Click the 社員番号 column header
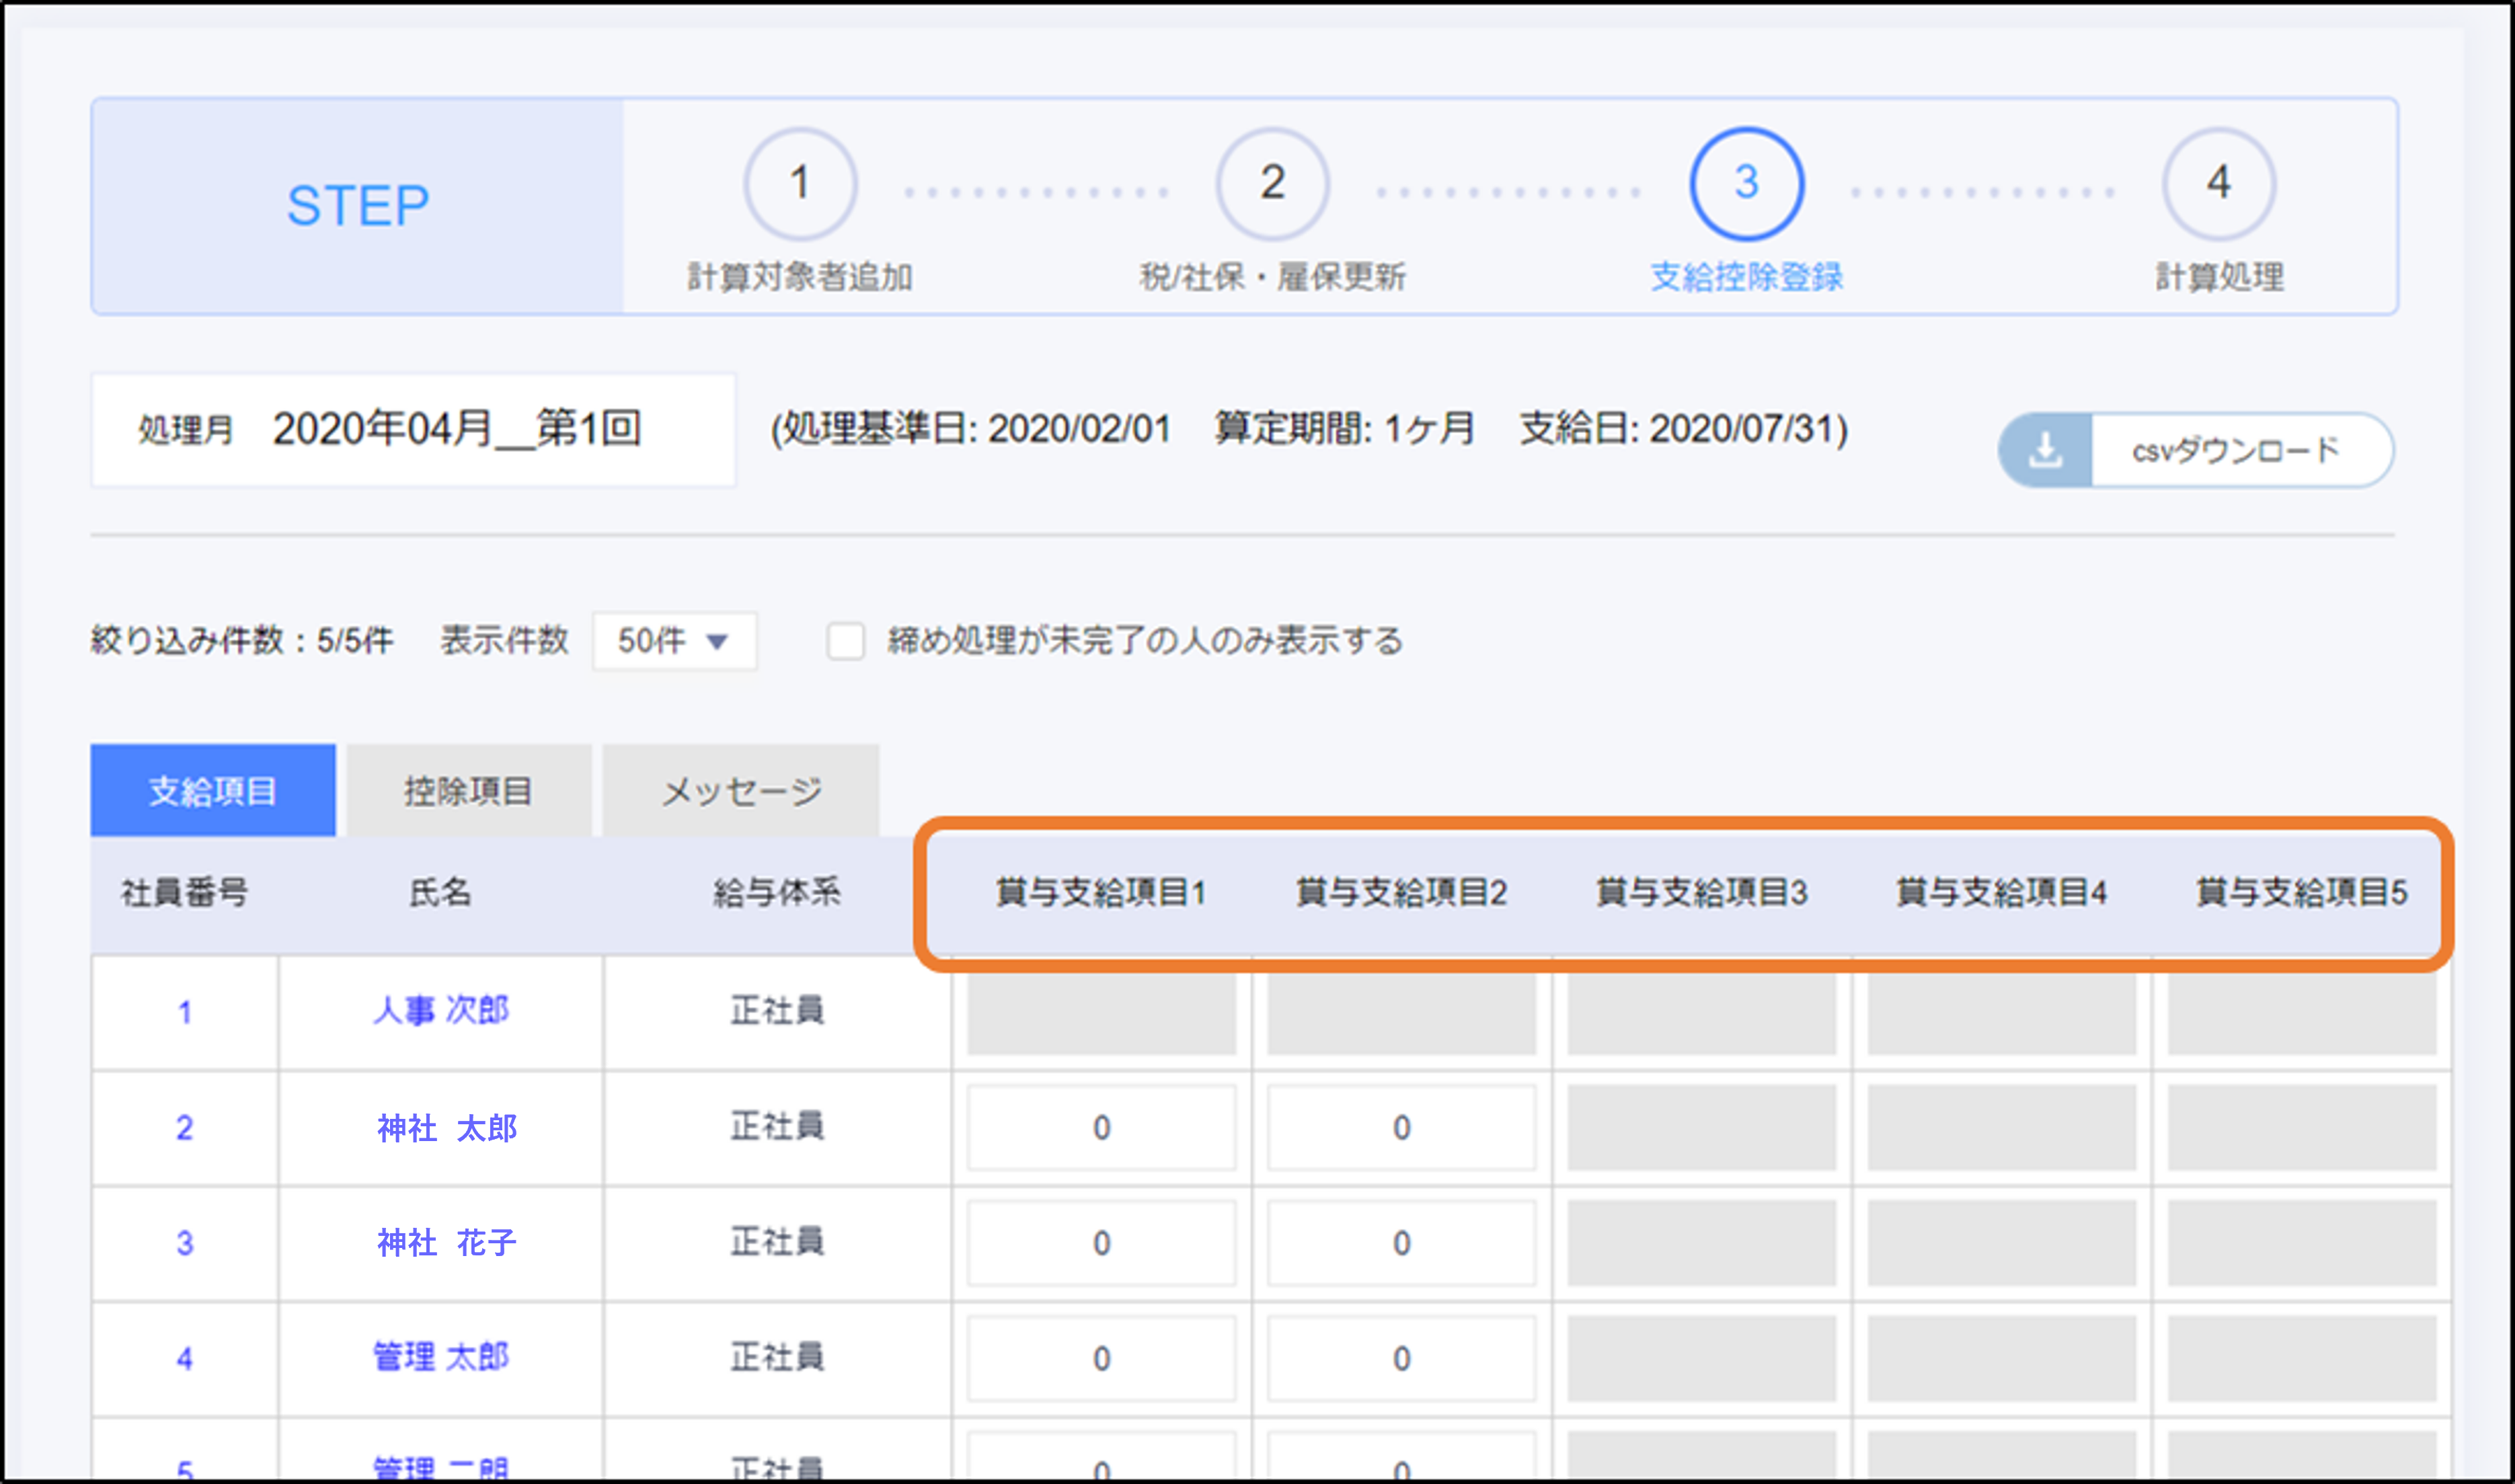Screen dimensions: 2515x1484 pyautogui.click(x=184, y=892)
